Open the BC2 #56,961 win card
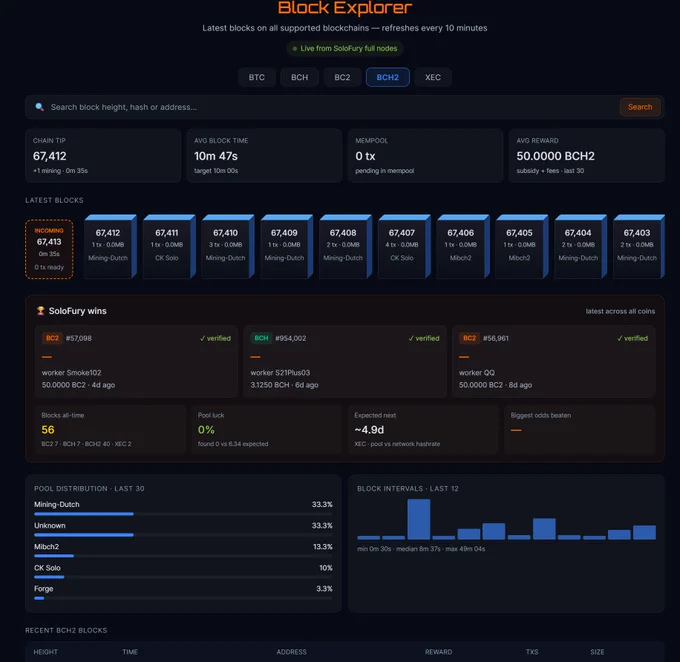The width and height of the screenshot is (680, 662). (x=553, y=361)
